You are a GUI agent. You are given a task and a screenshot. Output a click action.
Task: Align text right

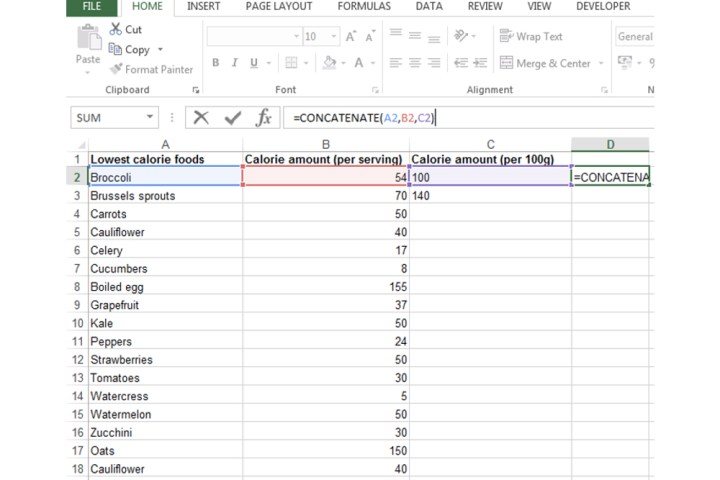434,62
